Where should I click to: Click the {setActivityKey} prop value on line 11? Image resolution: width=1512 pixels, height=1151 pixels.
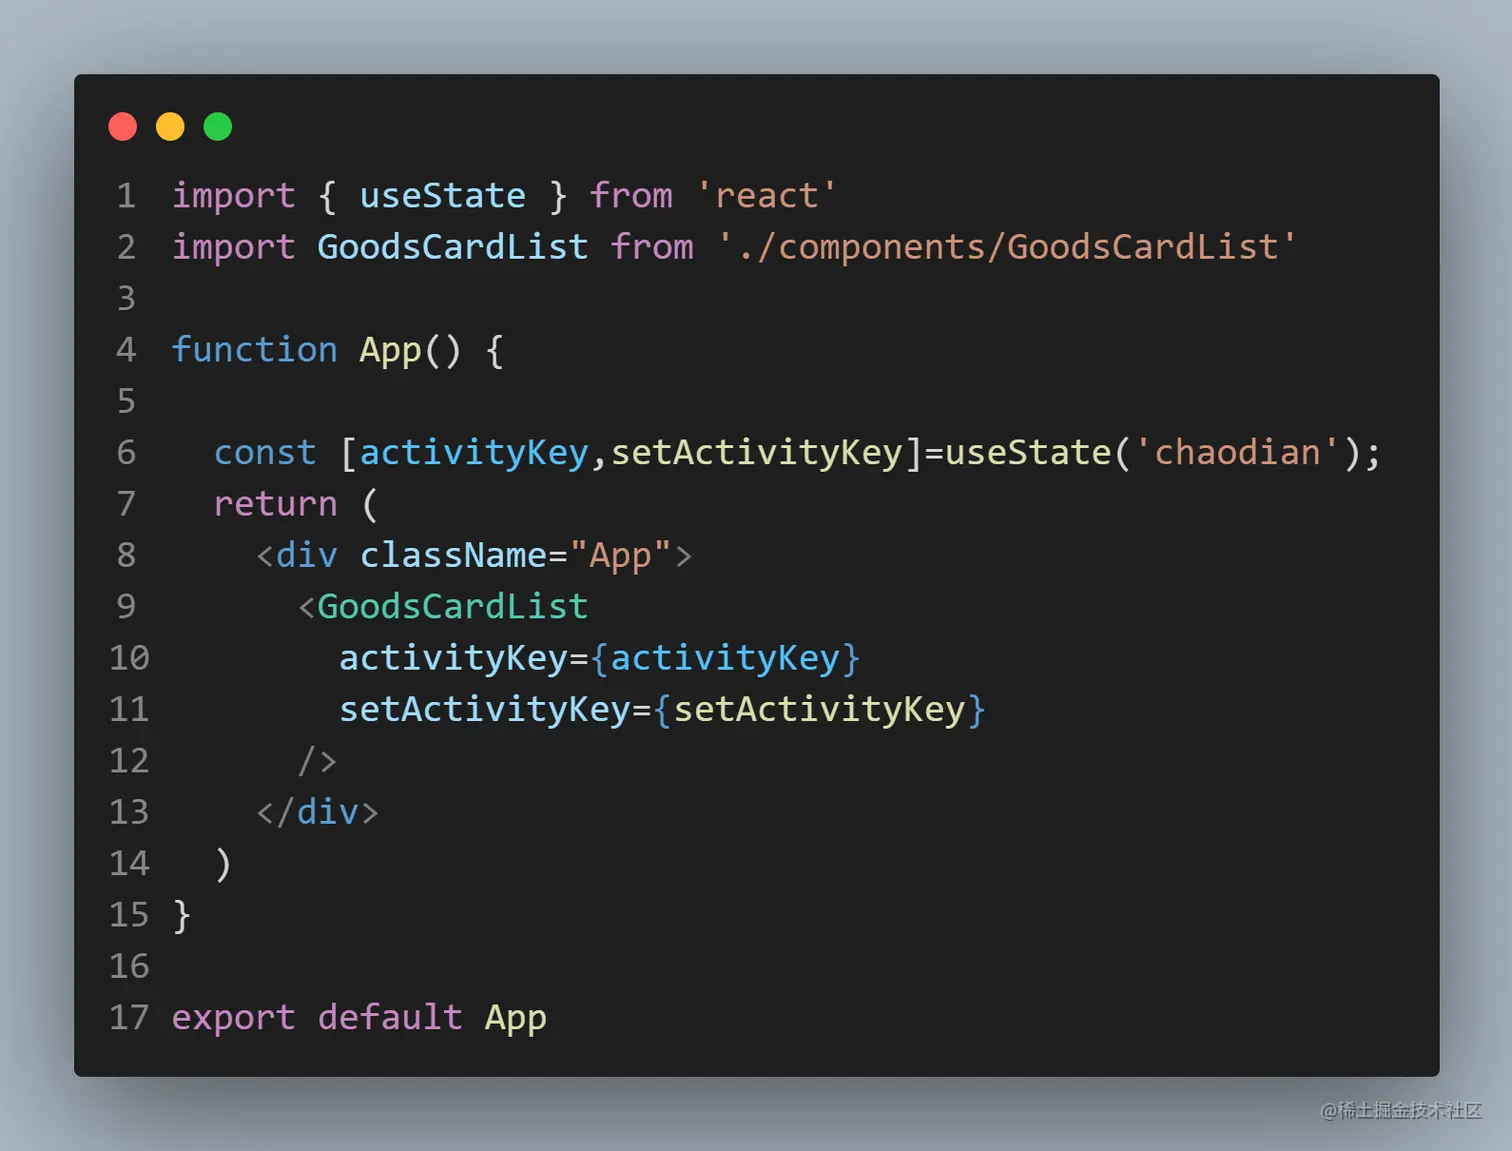820,709
